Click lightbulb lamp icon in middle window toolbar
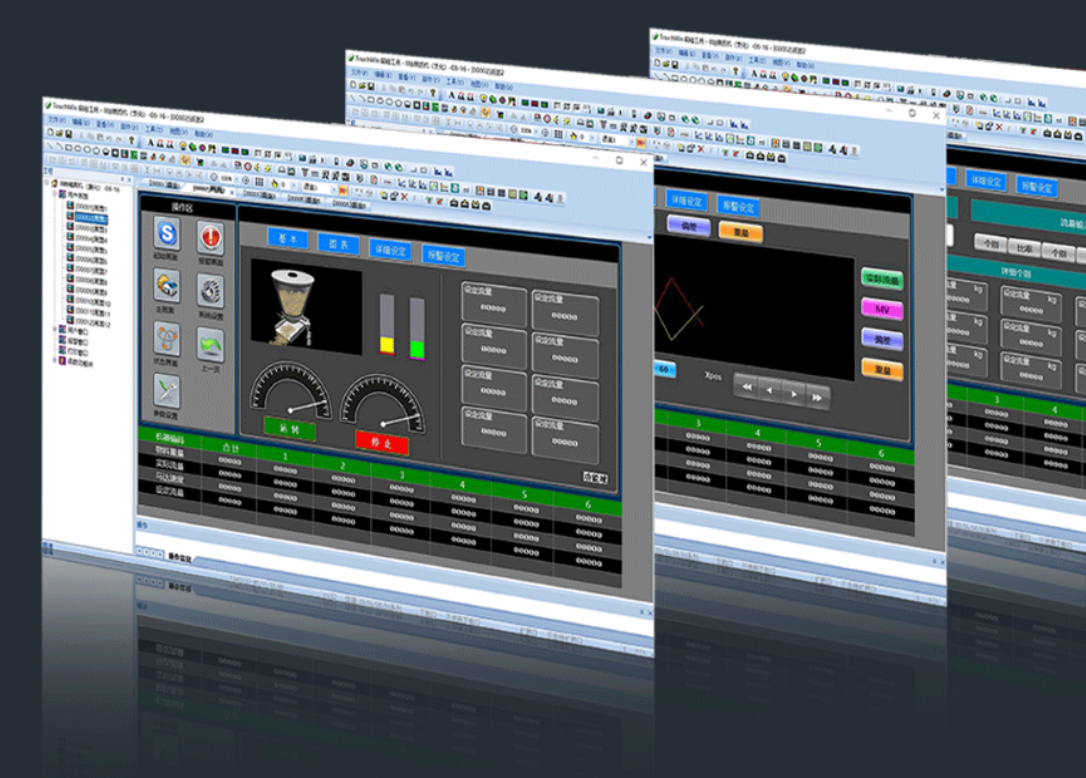1086x778 pixels. (483, 98)
